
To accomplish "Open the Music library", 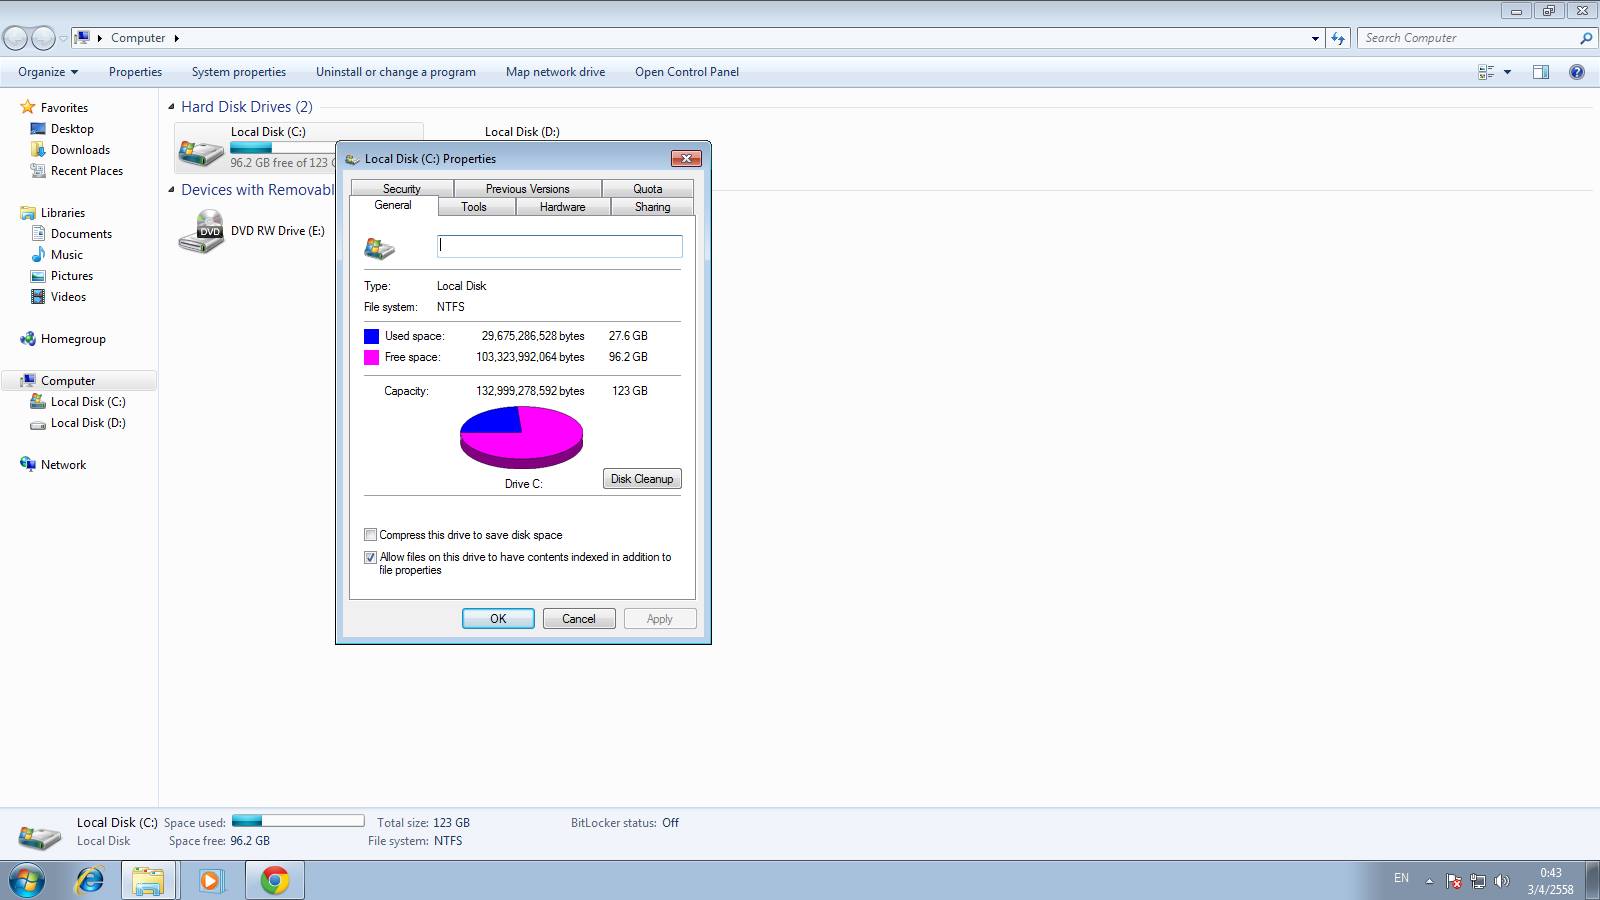I will point(67,255).
